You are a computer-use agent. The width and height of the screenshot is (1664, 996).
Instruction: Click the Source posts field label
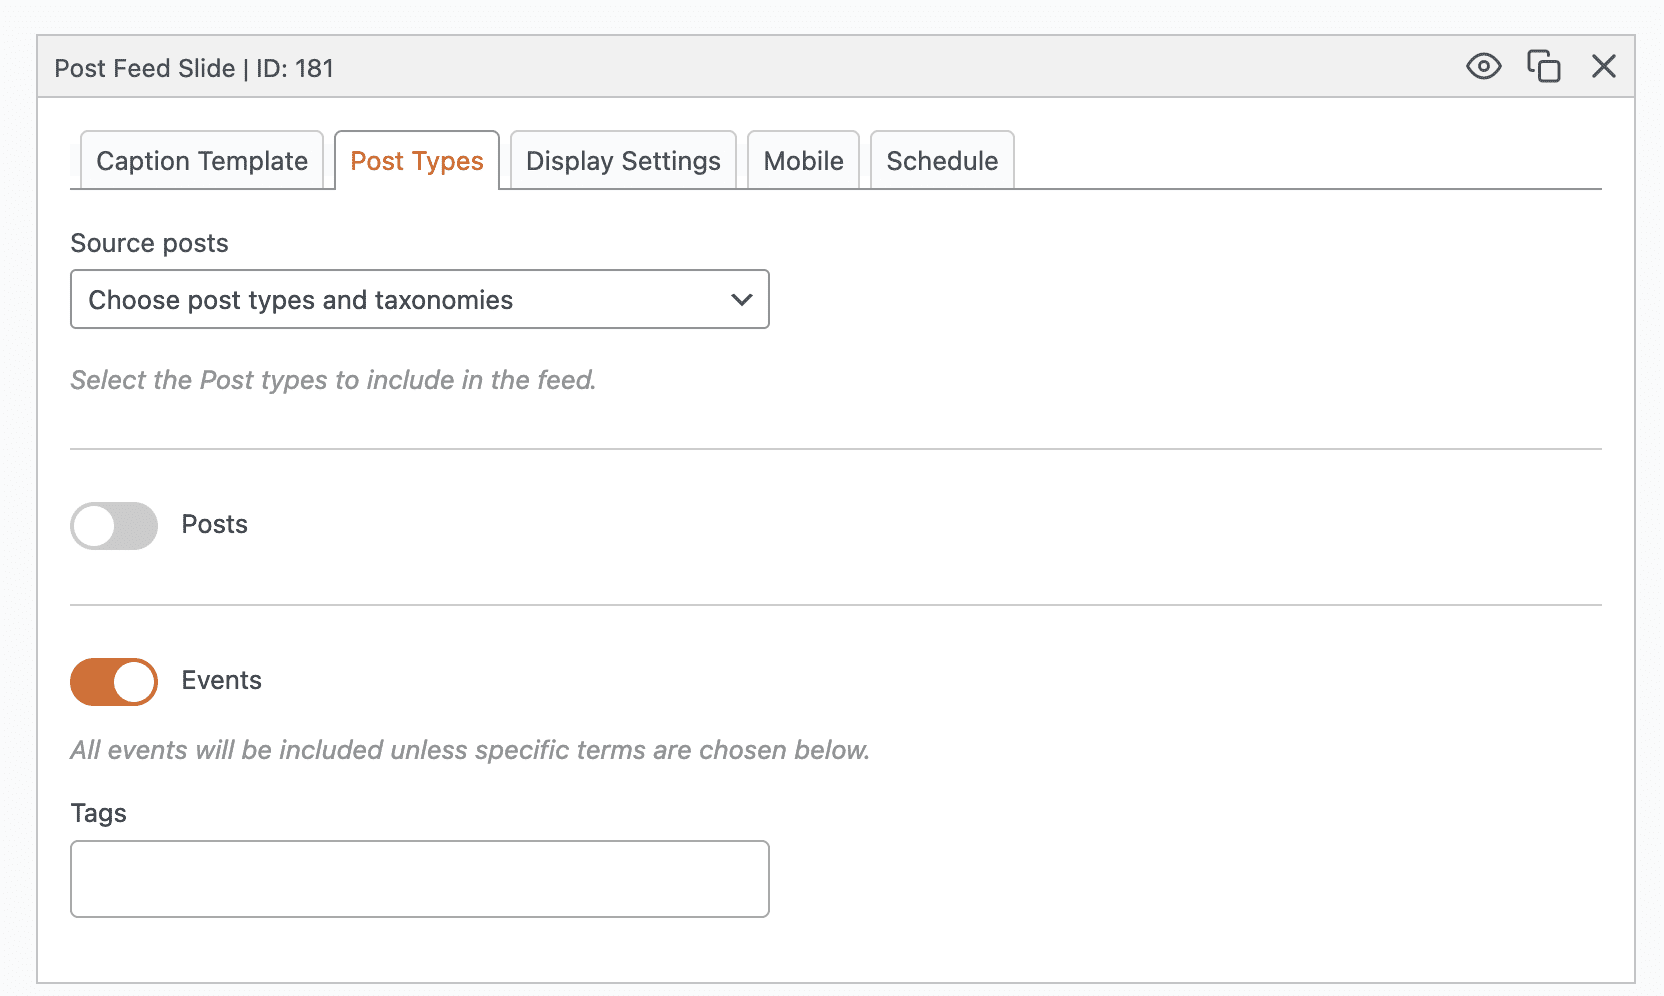[149, 244]
